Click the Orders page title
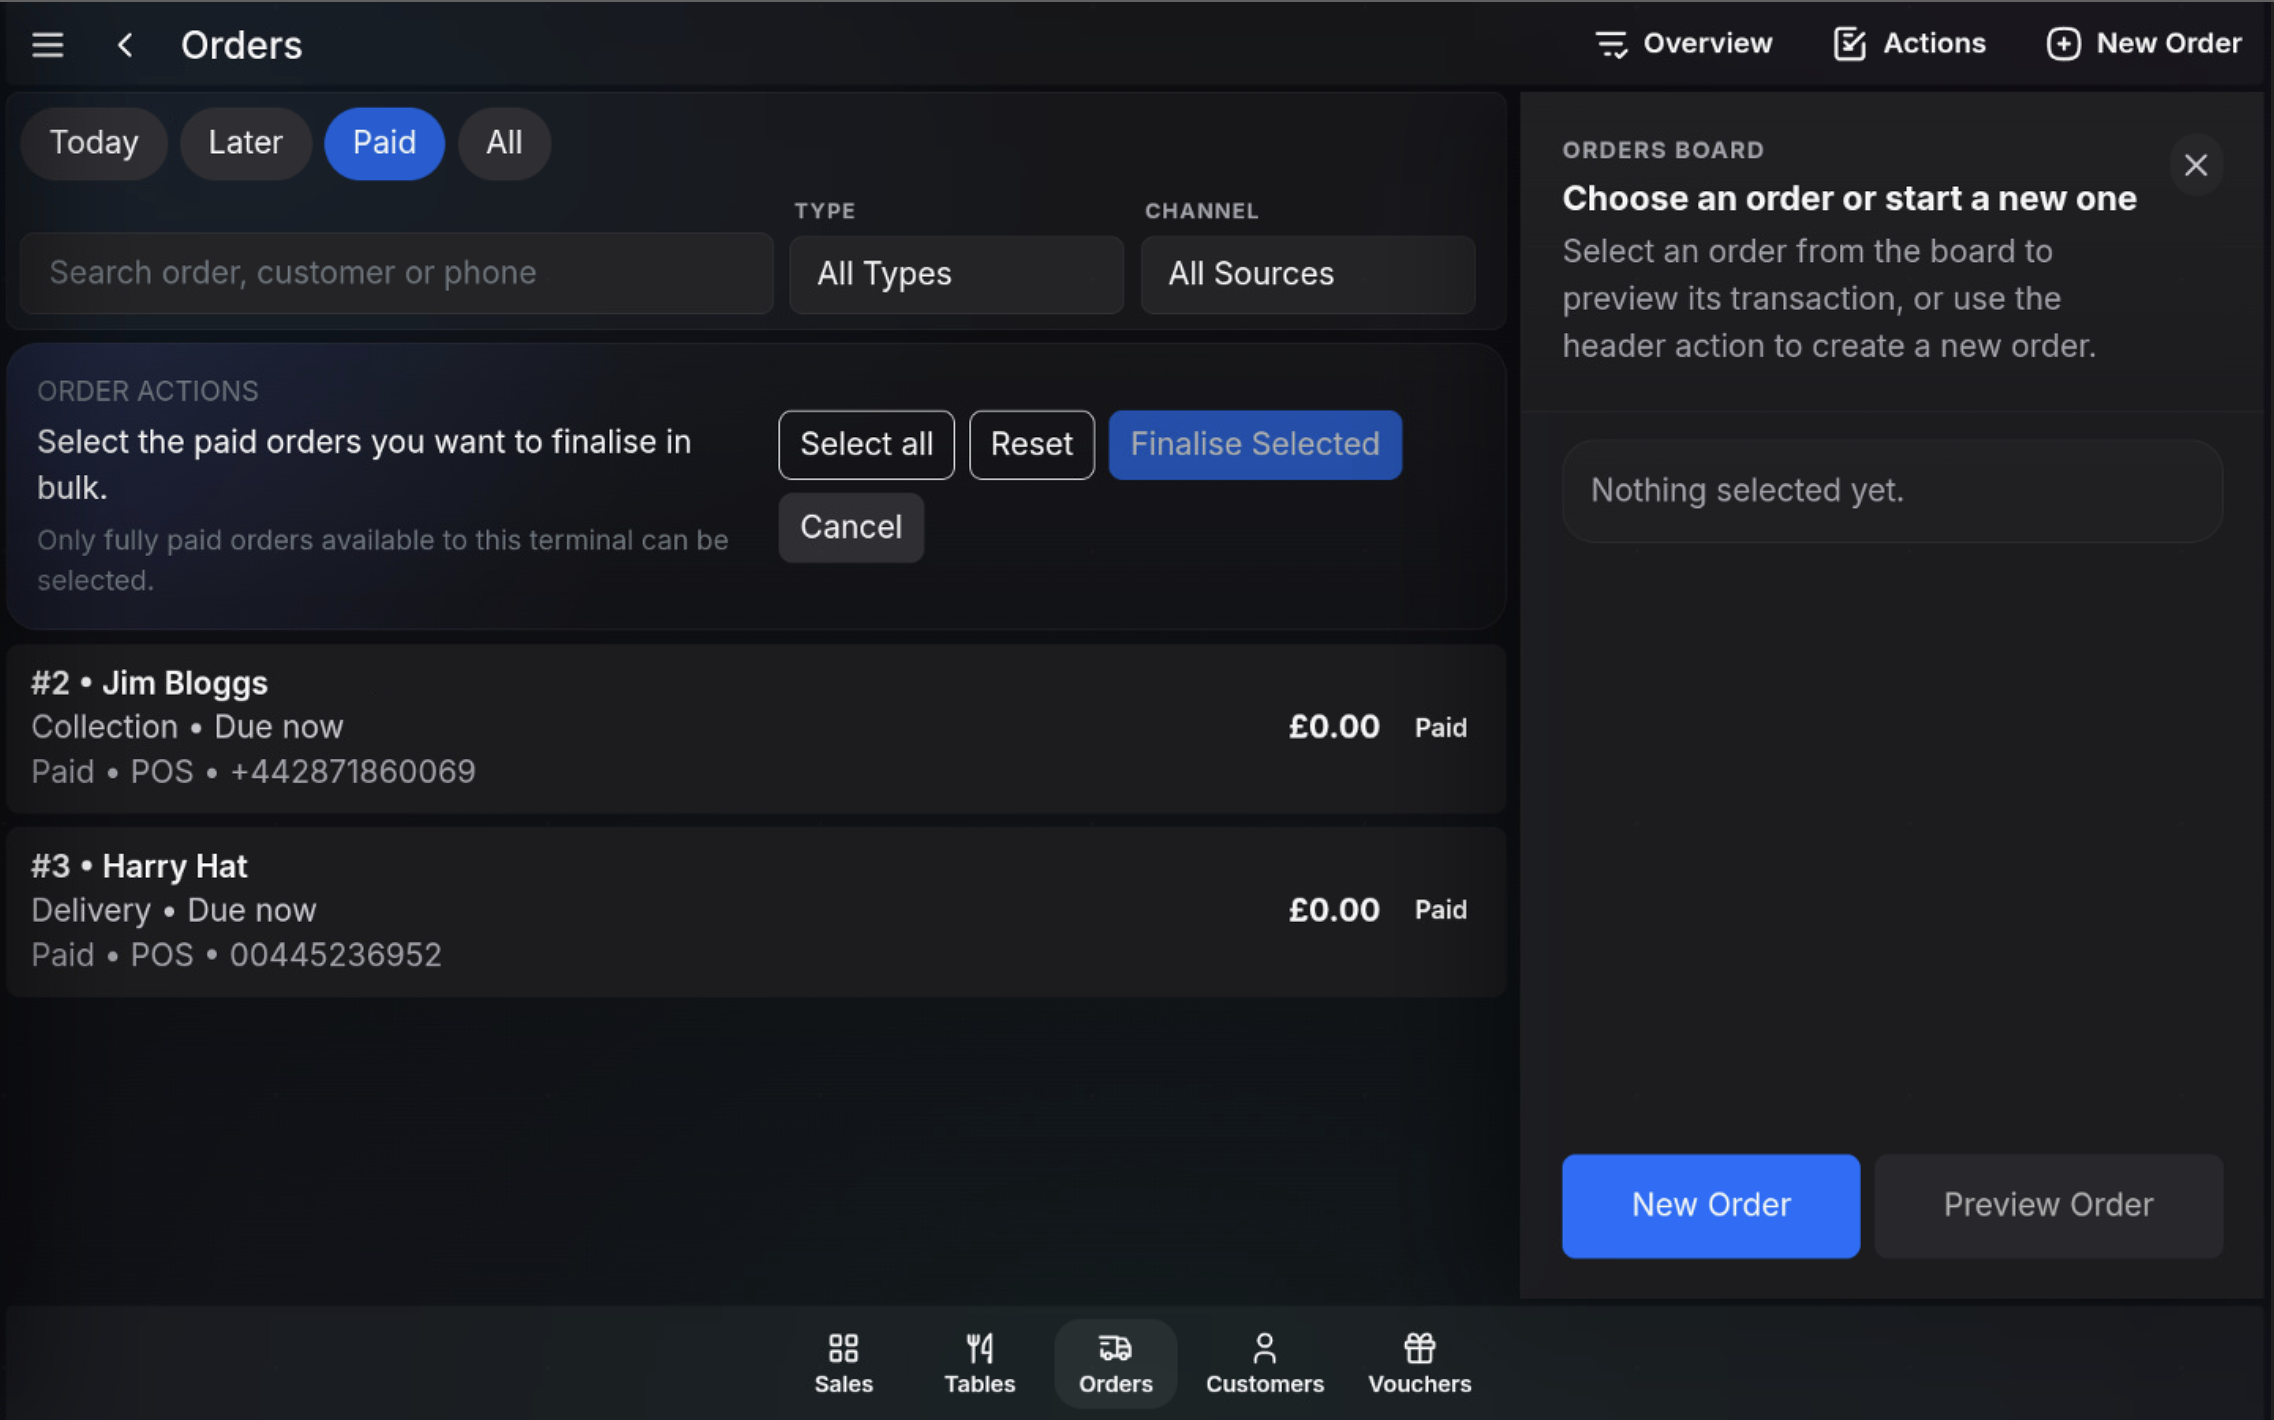Screen dimensions: 2274x1420 coord(241,45)
